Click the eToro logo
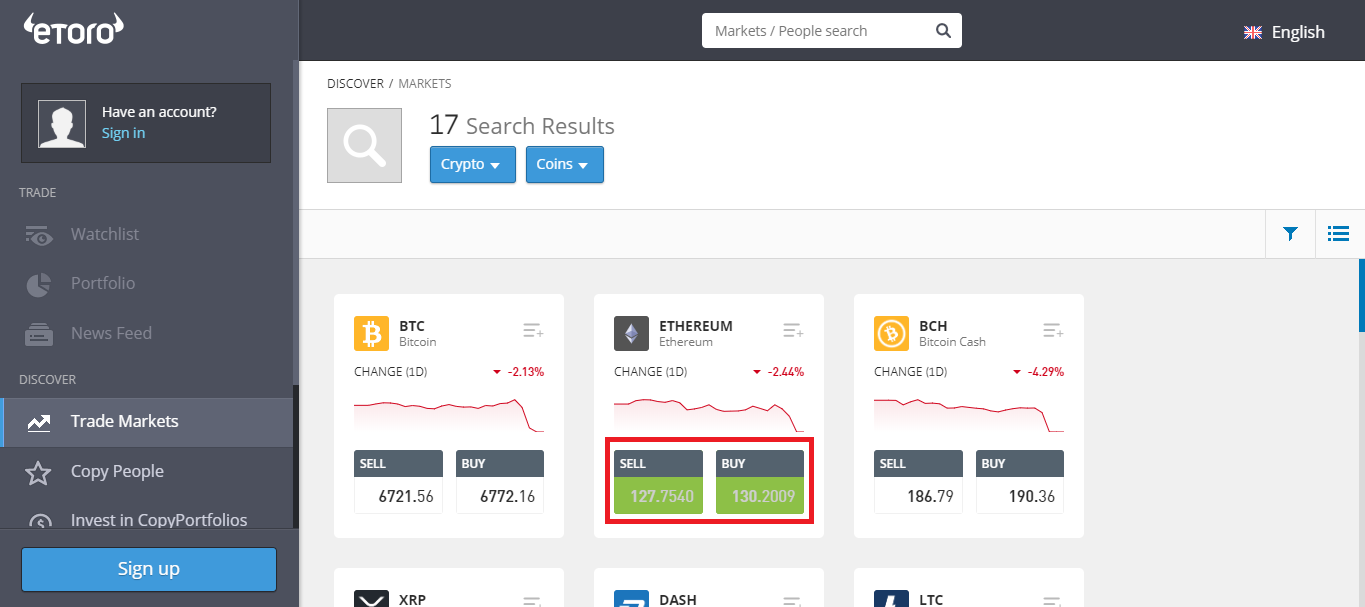The image size is (1365, 607). click(73, 29)
